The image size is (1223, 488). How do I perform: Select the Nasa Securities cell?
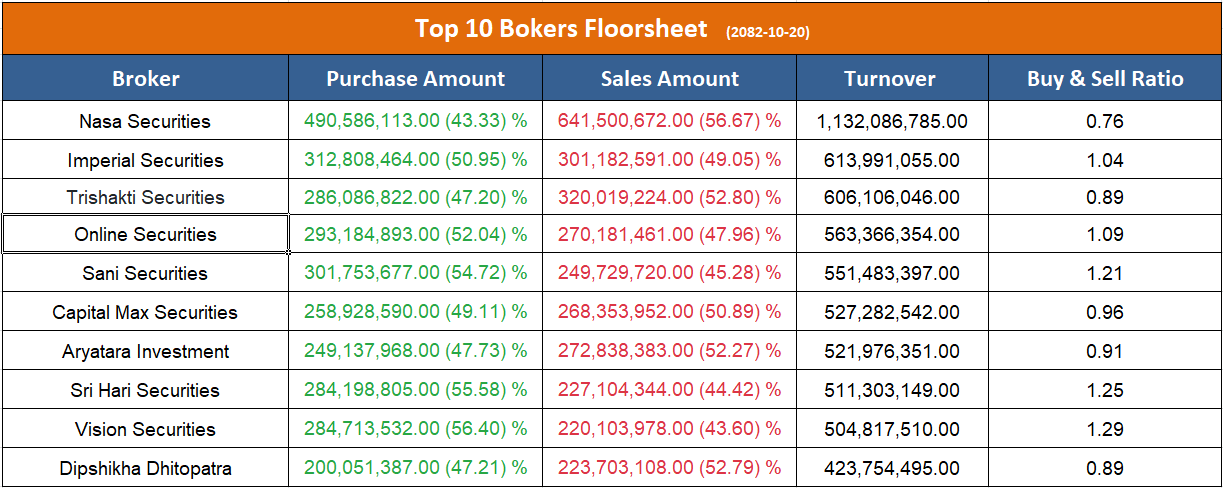(x=146, y=122)
